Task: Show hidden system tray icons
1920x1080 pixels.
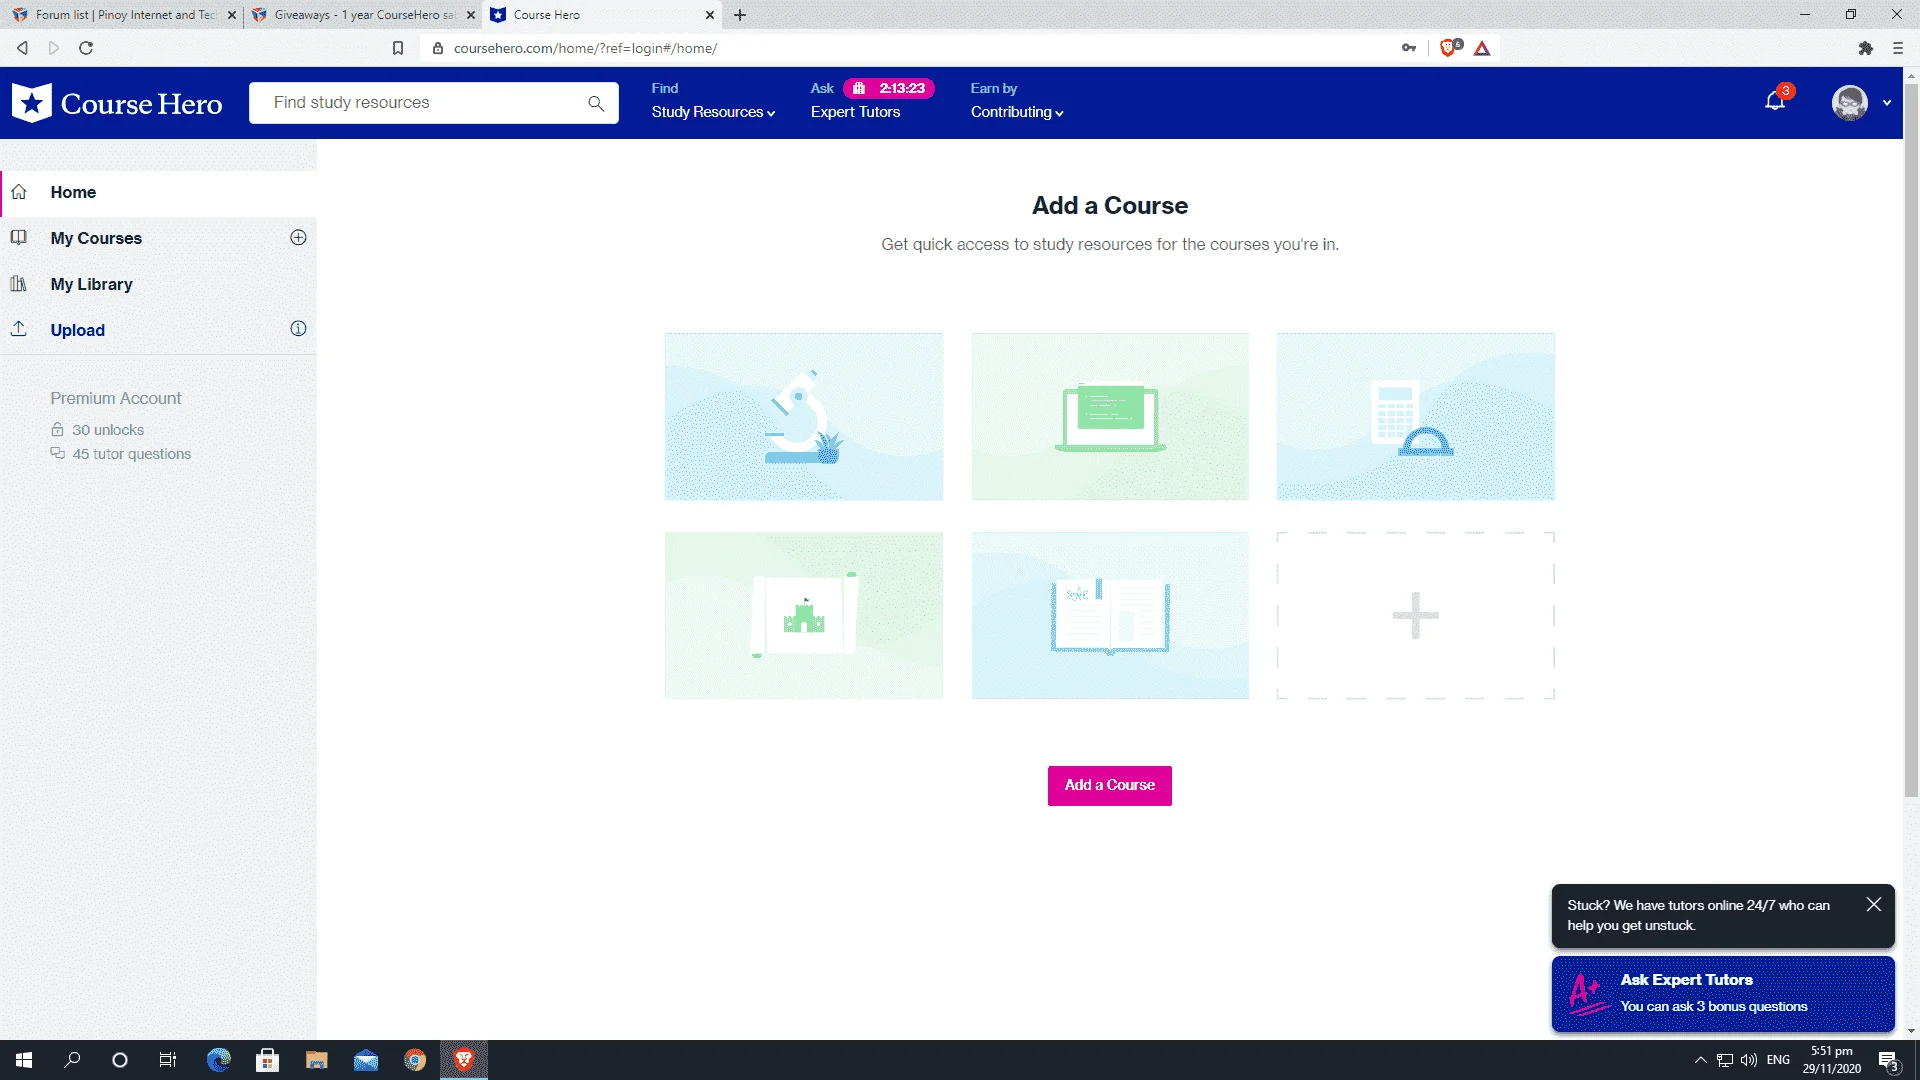Action: click(1700, 1060)
